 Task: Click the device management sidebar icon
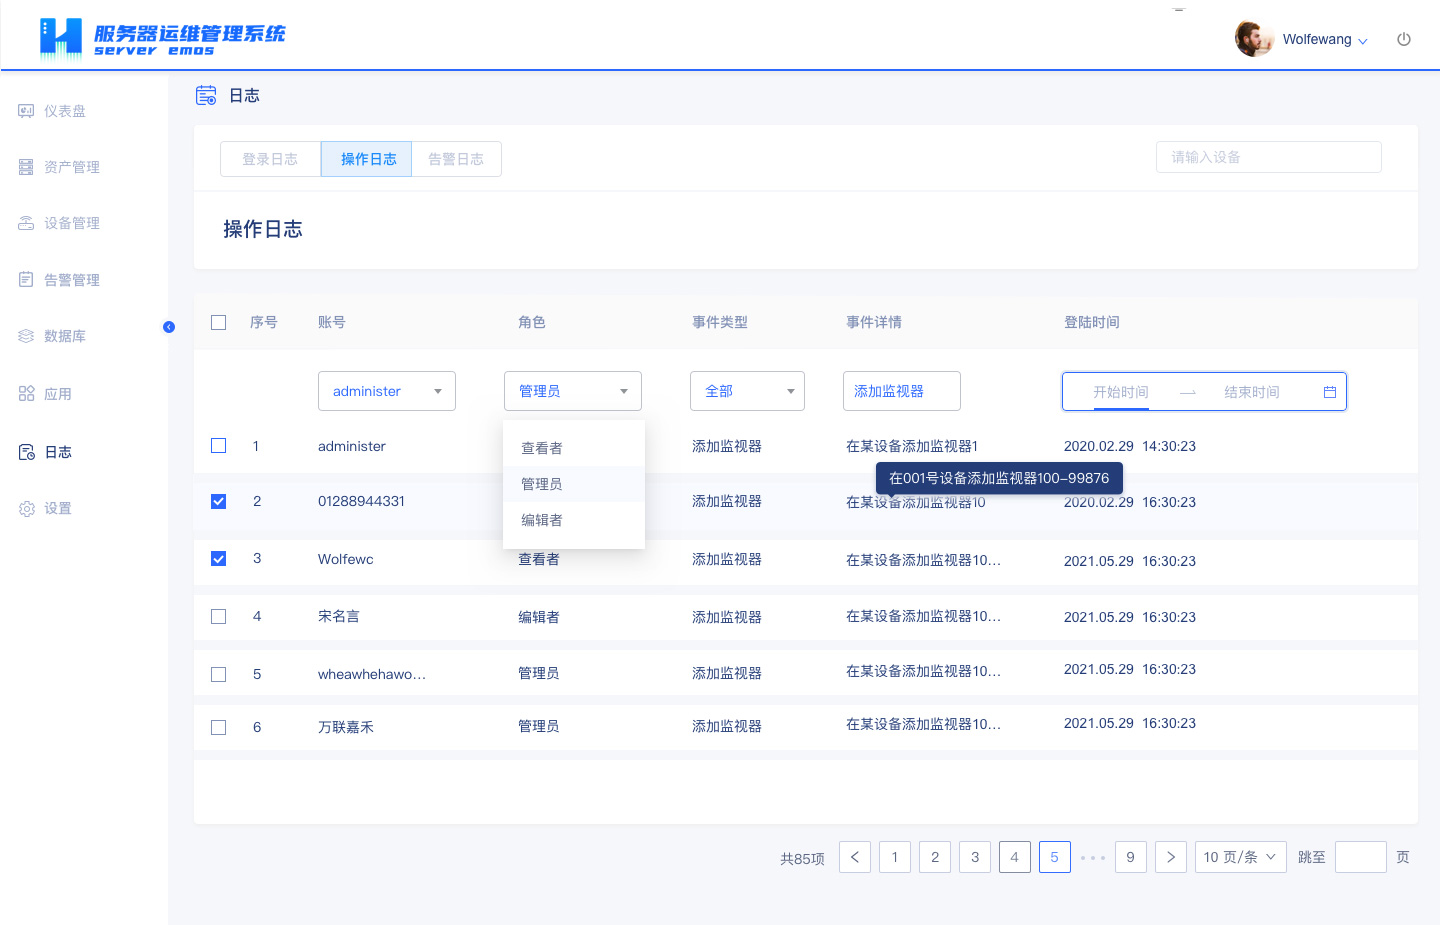(x=26, y=223)
